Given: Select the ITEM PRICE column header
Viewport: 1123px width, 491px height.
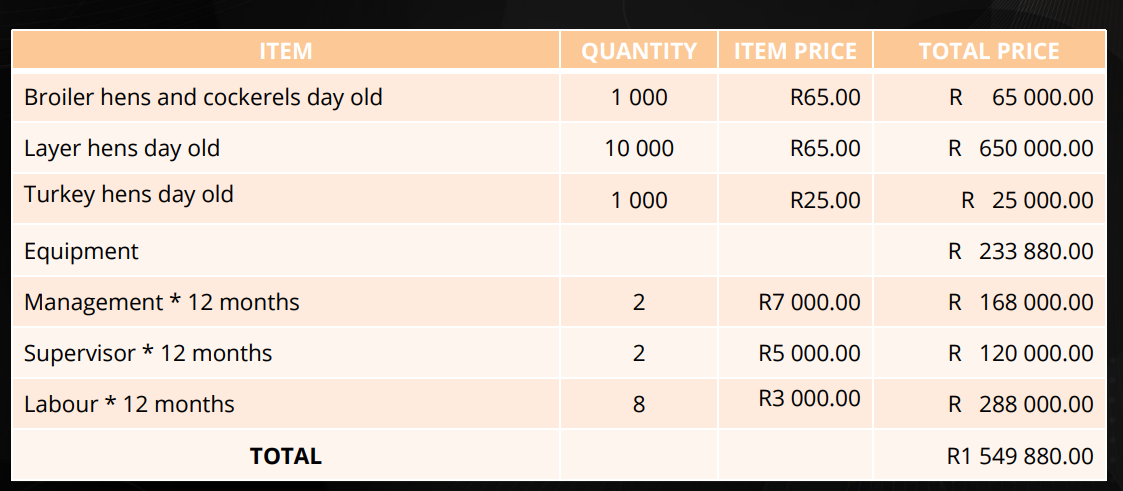Looking at the screenshot, I should [x=795, y=51].
